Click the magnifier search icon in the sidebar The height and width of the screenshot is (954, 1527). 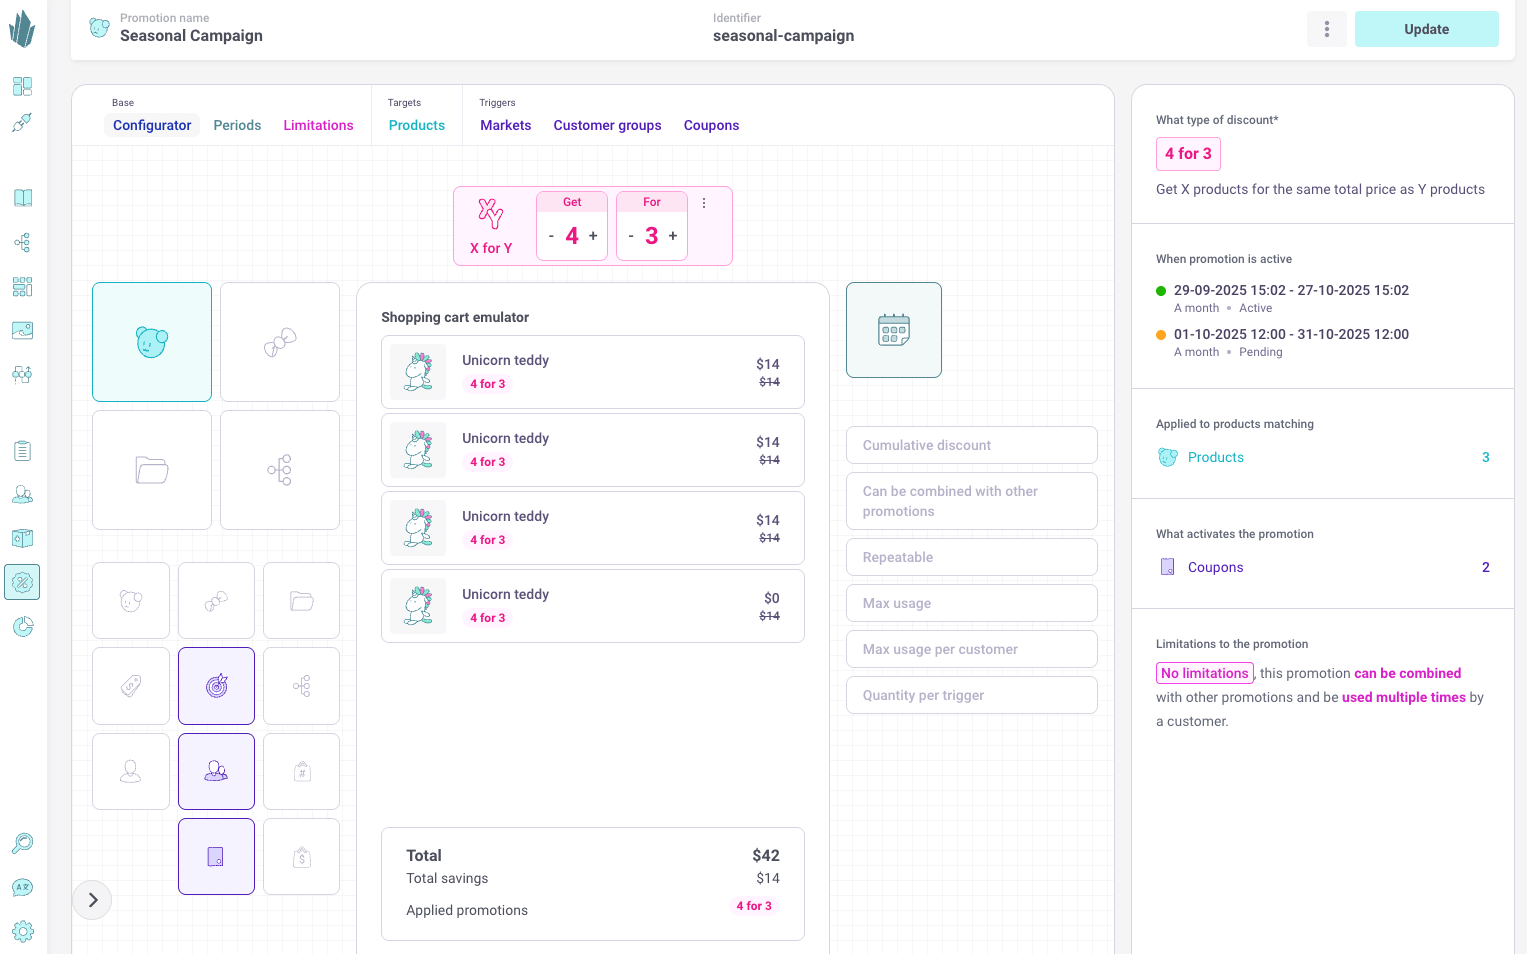(22, 843)
